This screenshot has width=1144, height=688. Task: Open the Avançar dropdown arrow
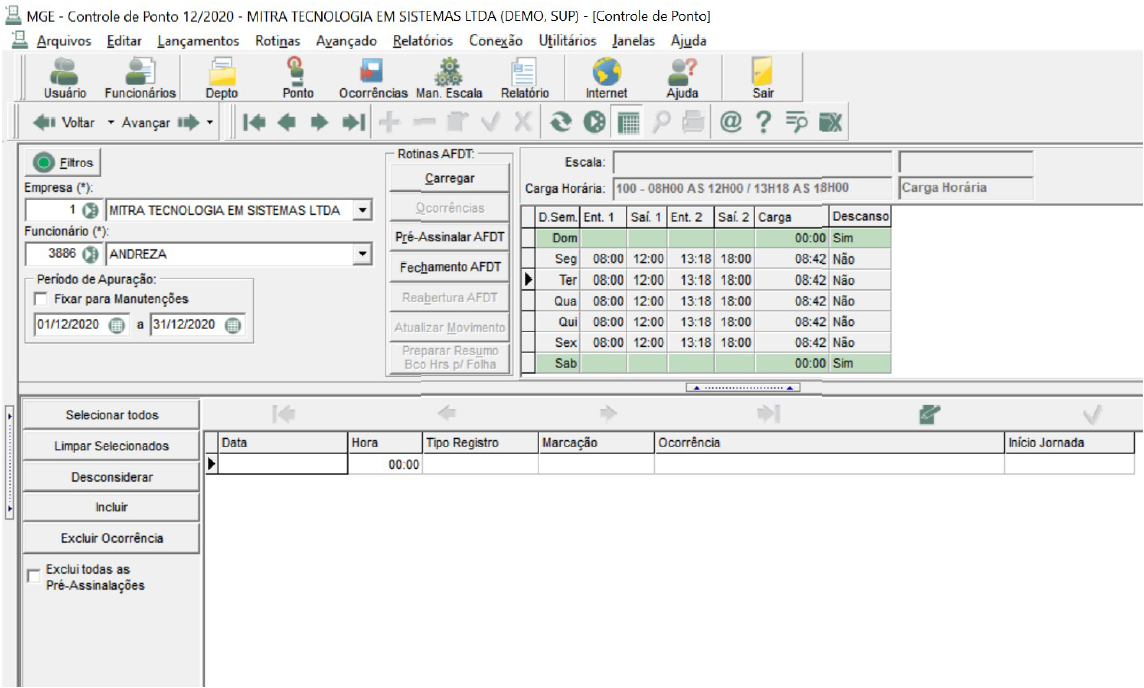point(210,123)
